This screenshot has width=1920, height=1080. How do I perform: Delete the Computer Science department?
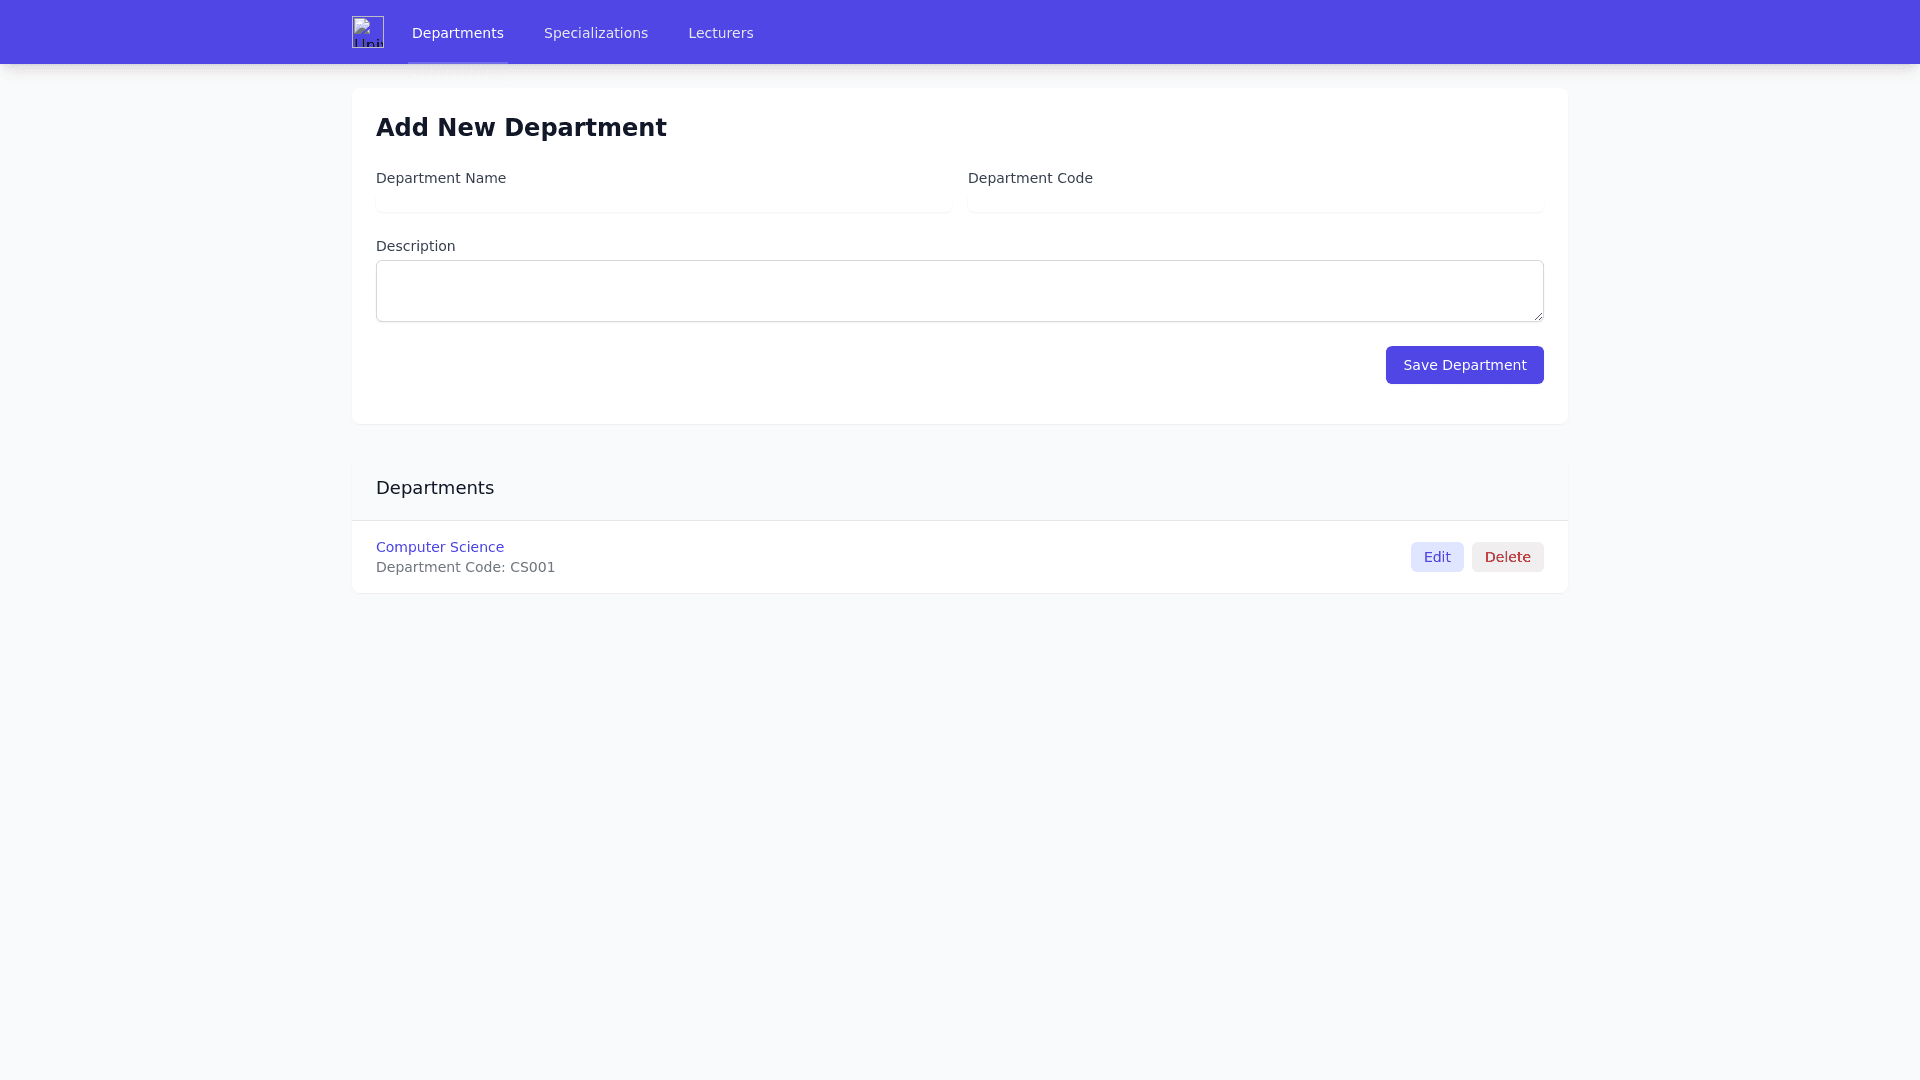(x=1507, y=557)
